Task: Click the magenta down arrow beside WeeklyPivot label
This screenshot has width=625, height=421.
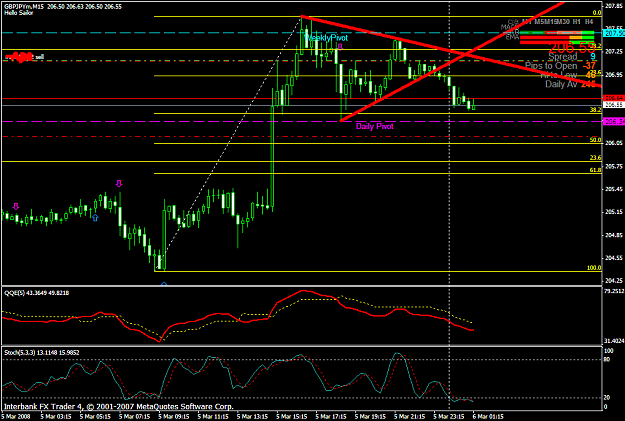Action: (340, 47)
